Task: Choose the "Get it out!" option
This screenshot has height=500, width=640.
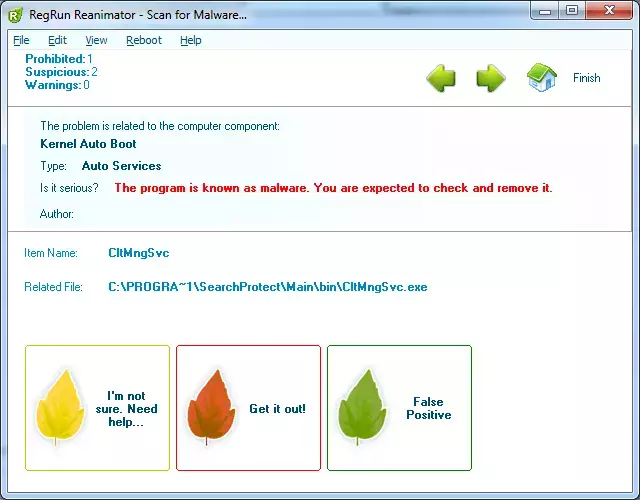Action: 248,408
